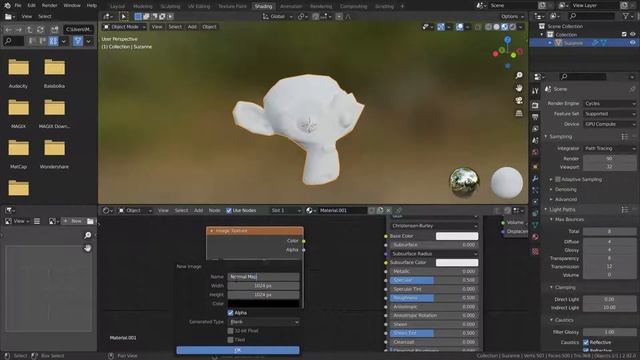Image resolution: width=640 pixels, height=360 pixels.
Task: Enable the Tiled checkbox
Action: point(230,340)
